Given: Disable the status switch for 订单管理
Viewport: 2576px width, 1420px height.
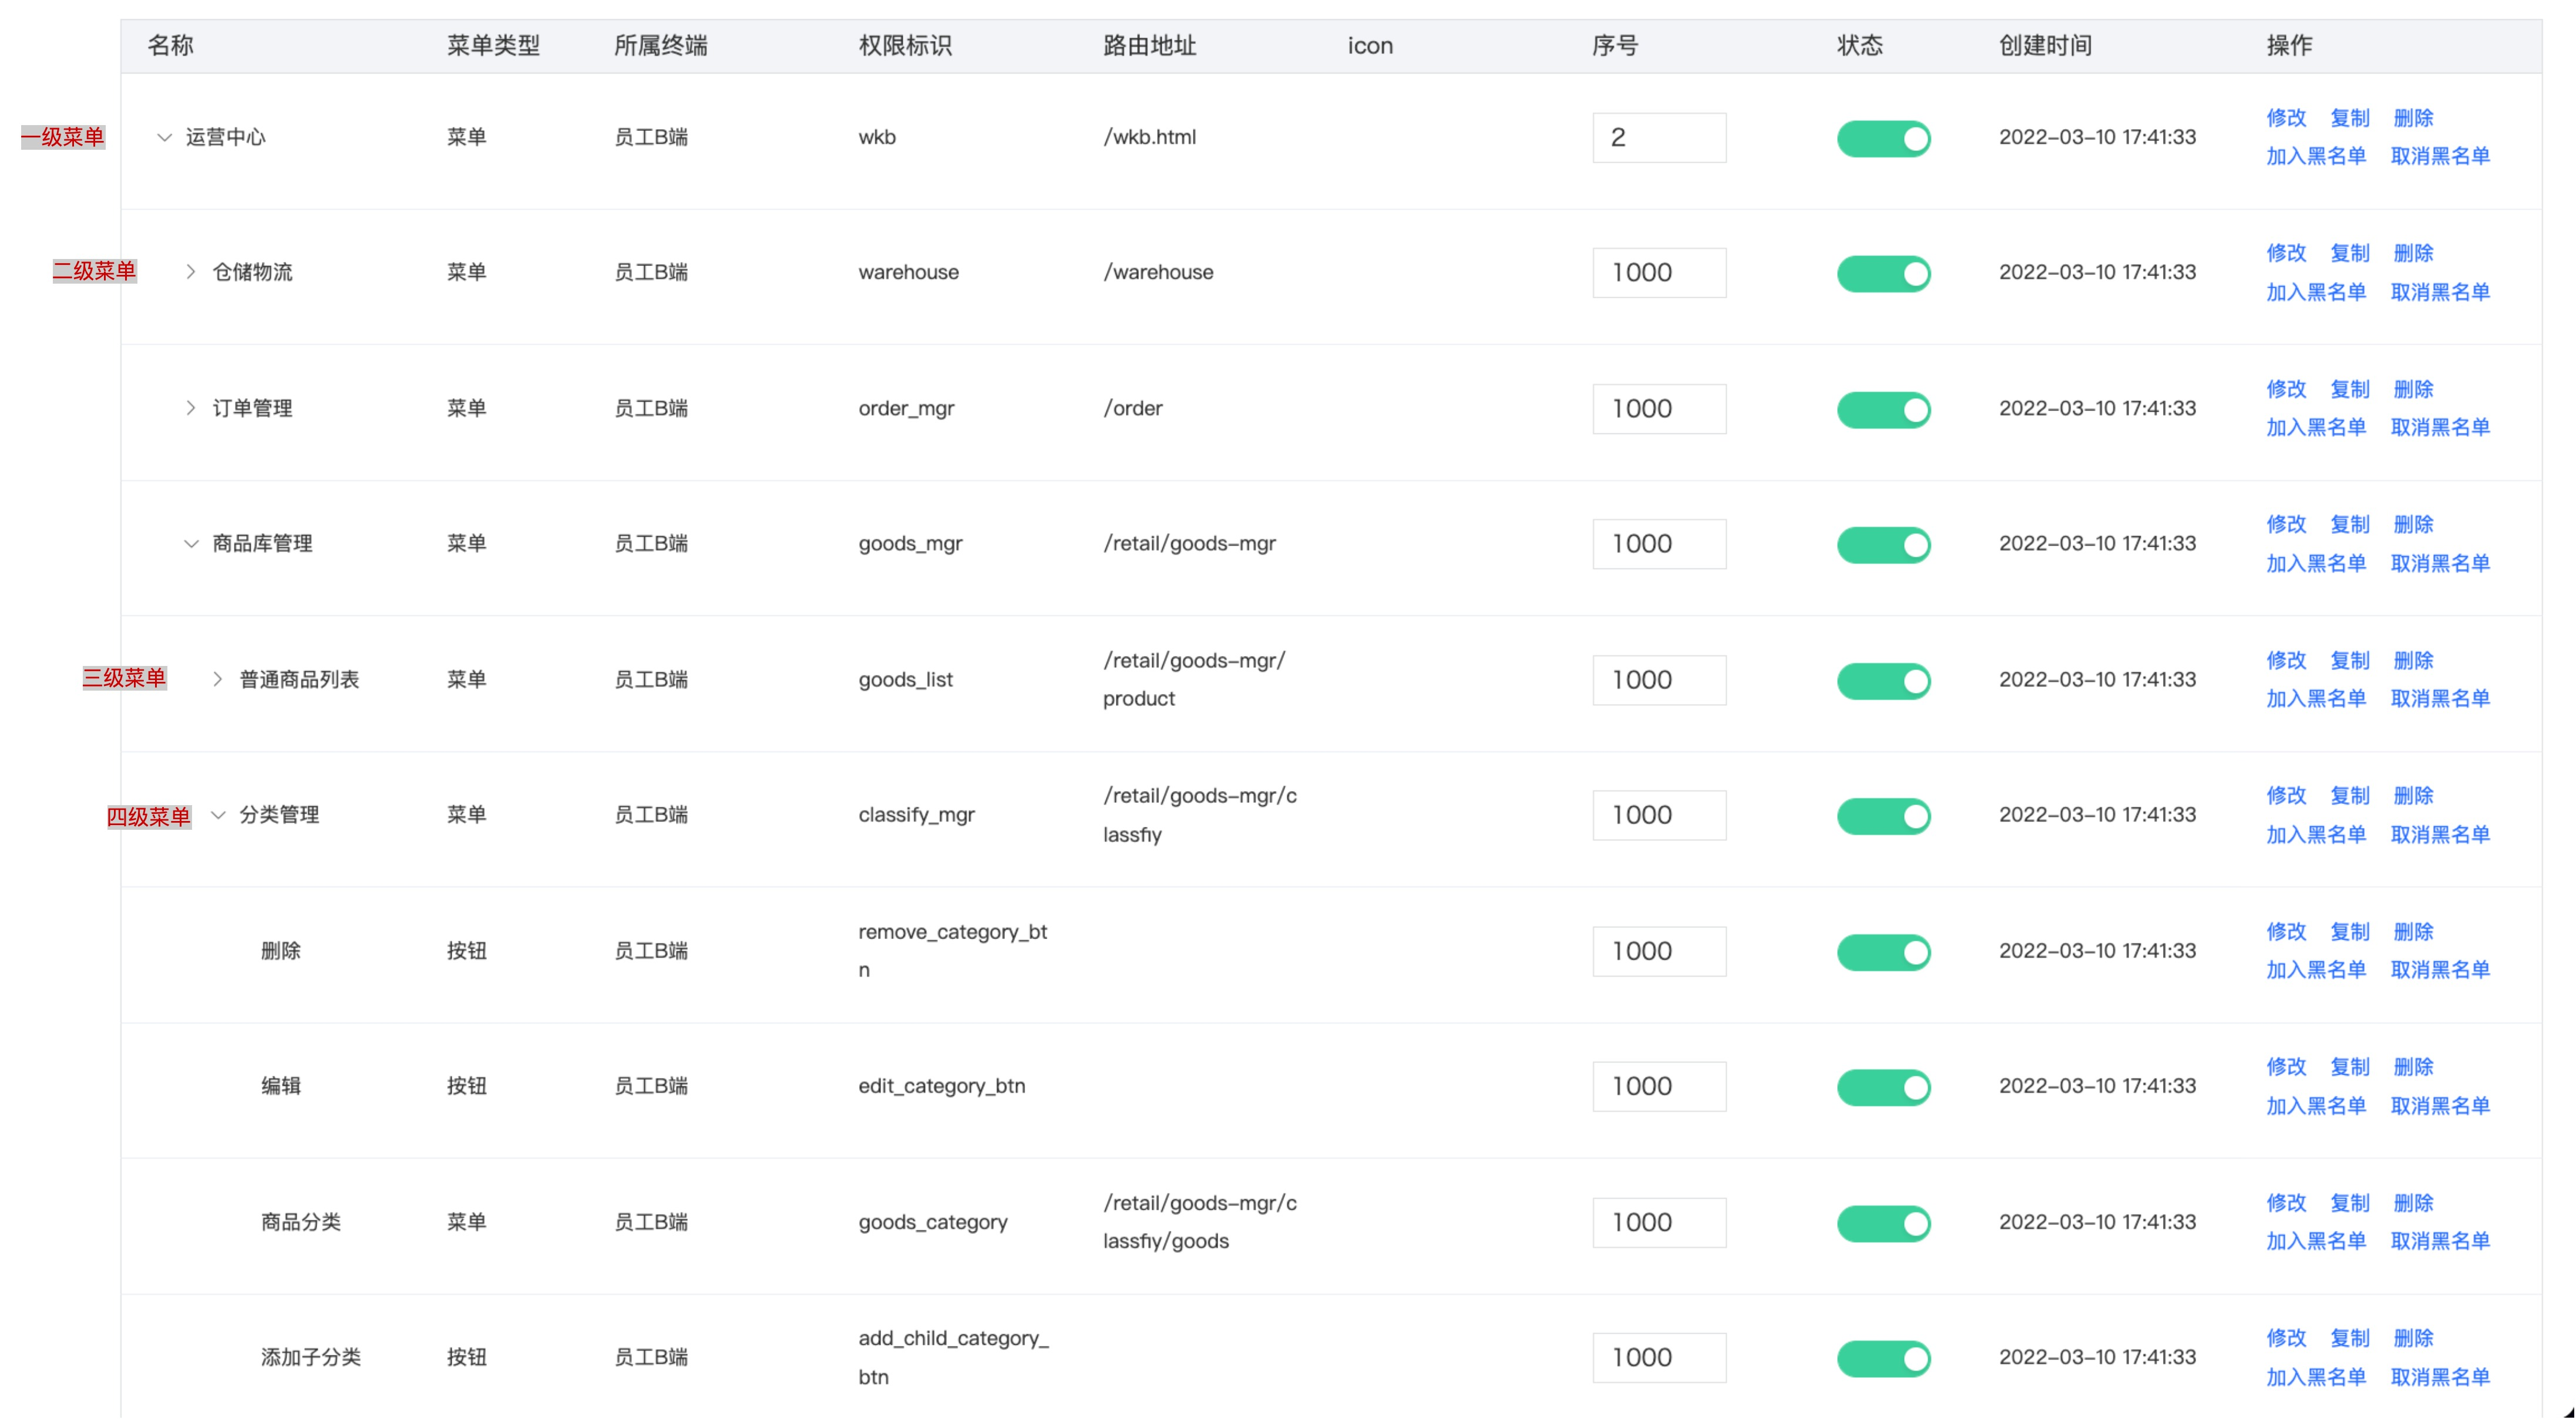Looking at the screenshot, I should click(x=1883, y=409).
